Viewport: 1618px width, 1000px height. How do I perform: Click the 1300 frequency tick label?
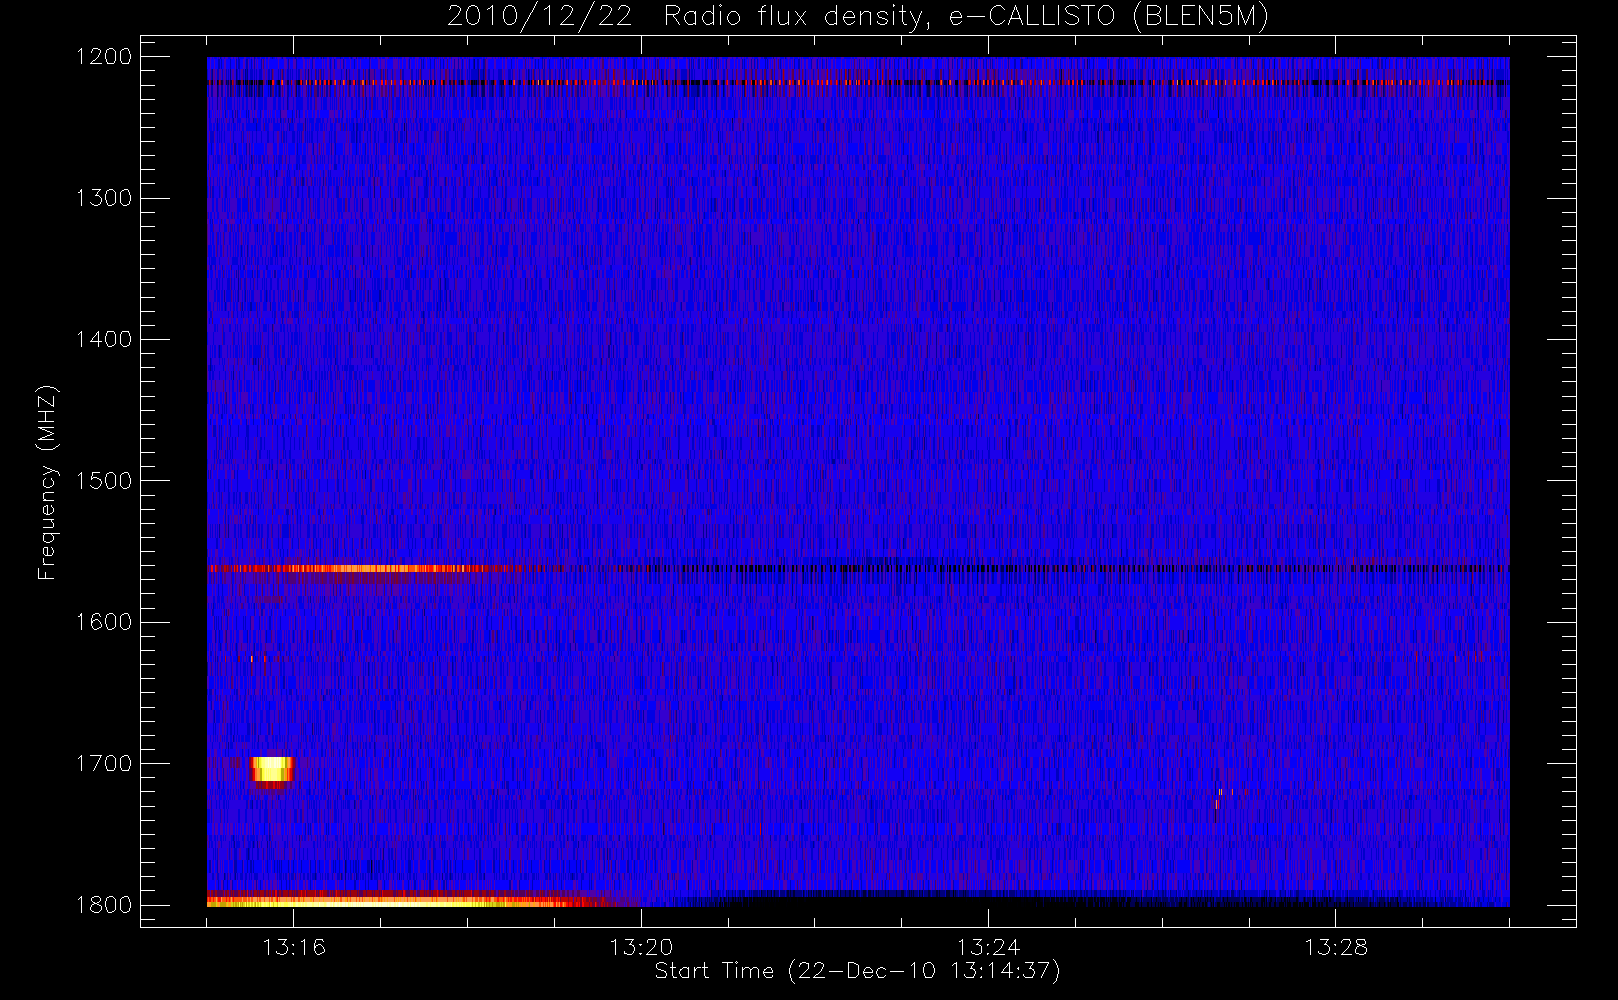pos(104,198)
